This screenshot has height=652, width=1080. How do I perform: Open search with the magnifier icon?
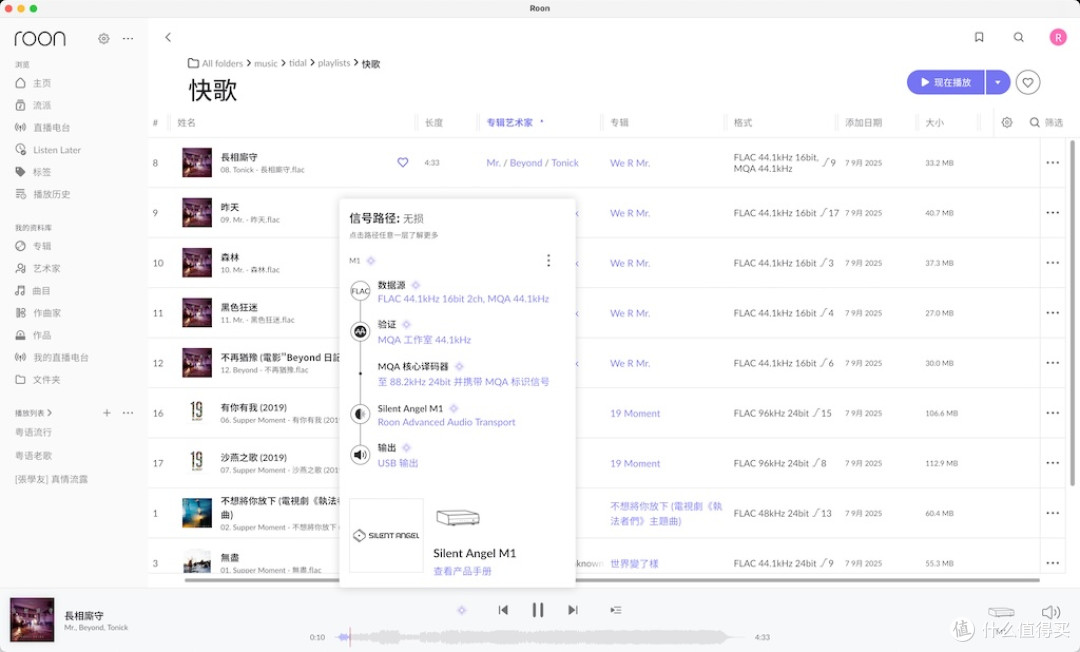tap(1019, 37)
